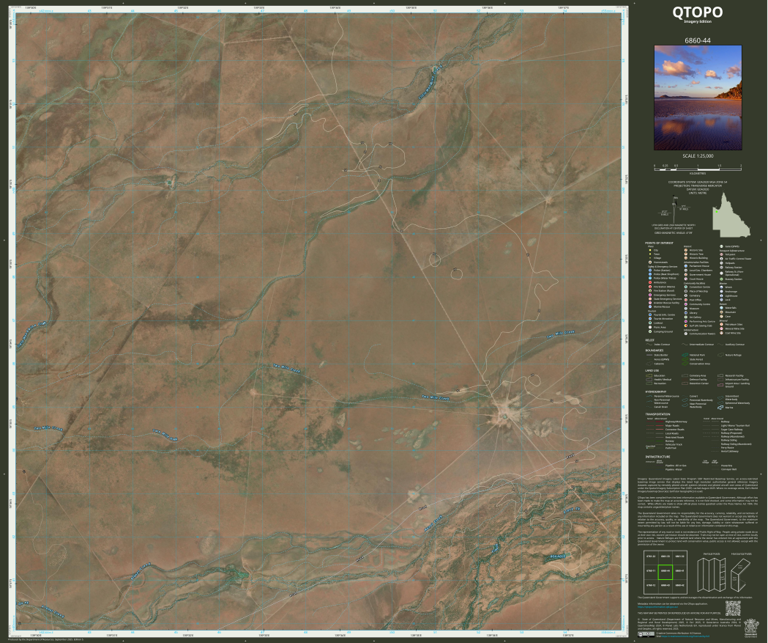768x643 pixels.
Task: Click the Library legend icon
Action: [x=686, y=313]
